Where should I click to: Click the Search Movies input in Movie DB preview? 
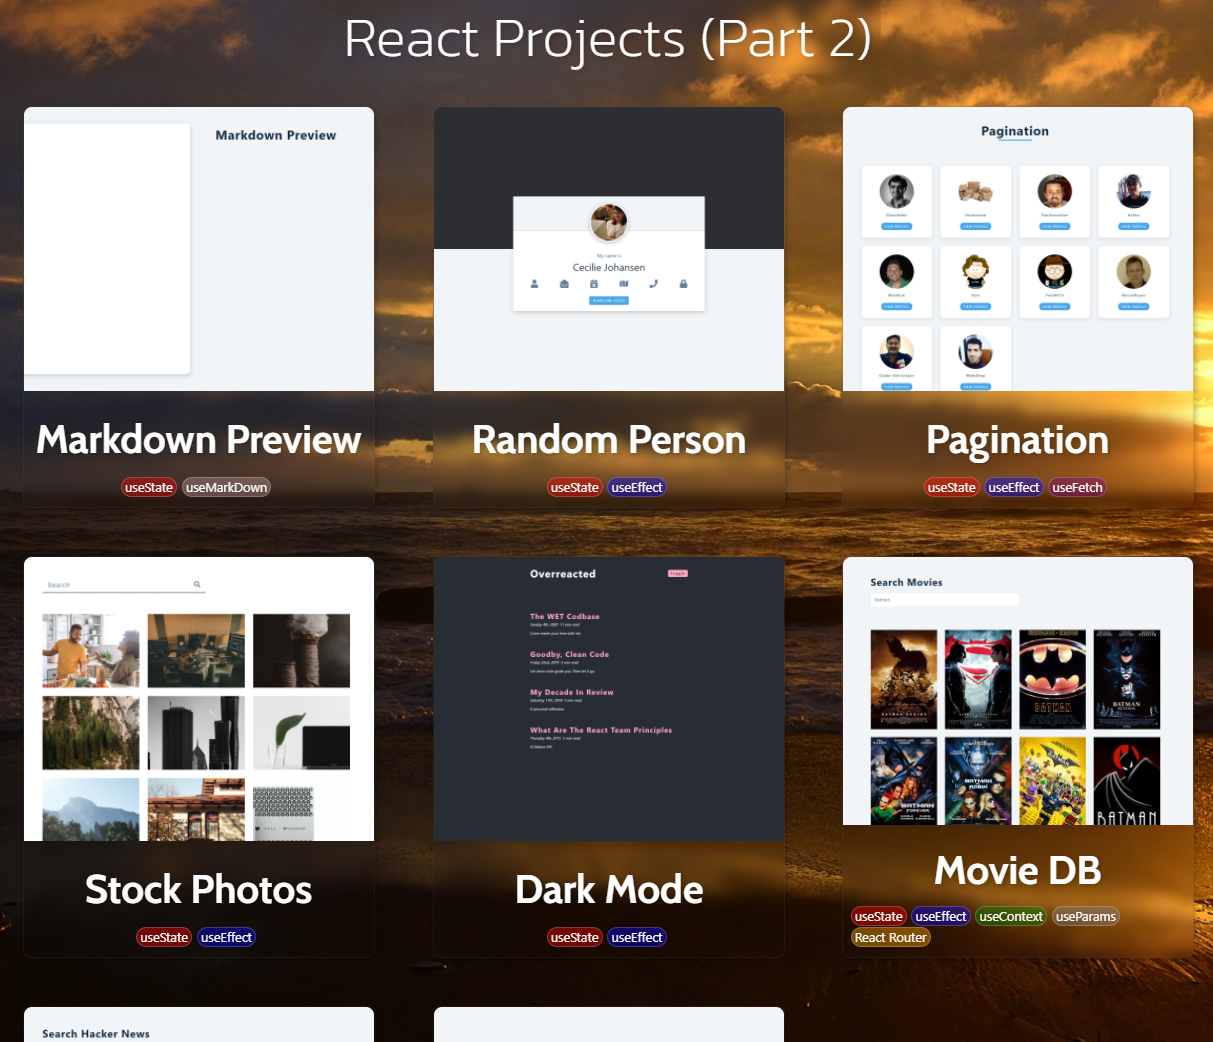tap(945, 600)
